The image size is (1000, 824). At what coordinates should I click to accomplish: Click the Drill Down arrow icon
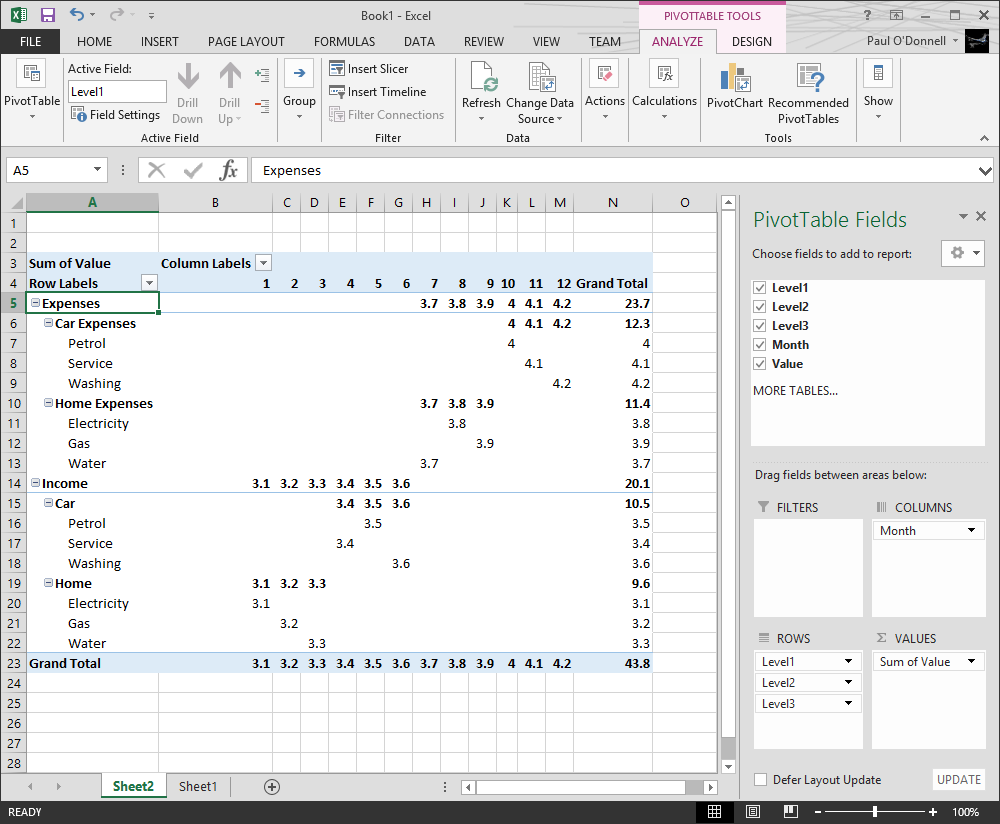188,76
